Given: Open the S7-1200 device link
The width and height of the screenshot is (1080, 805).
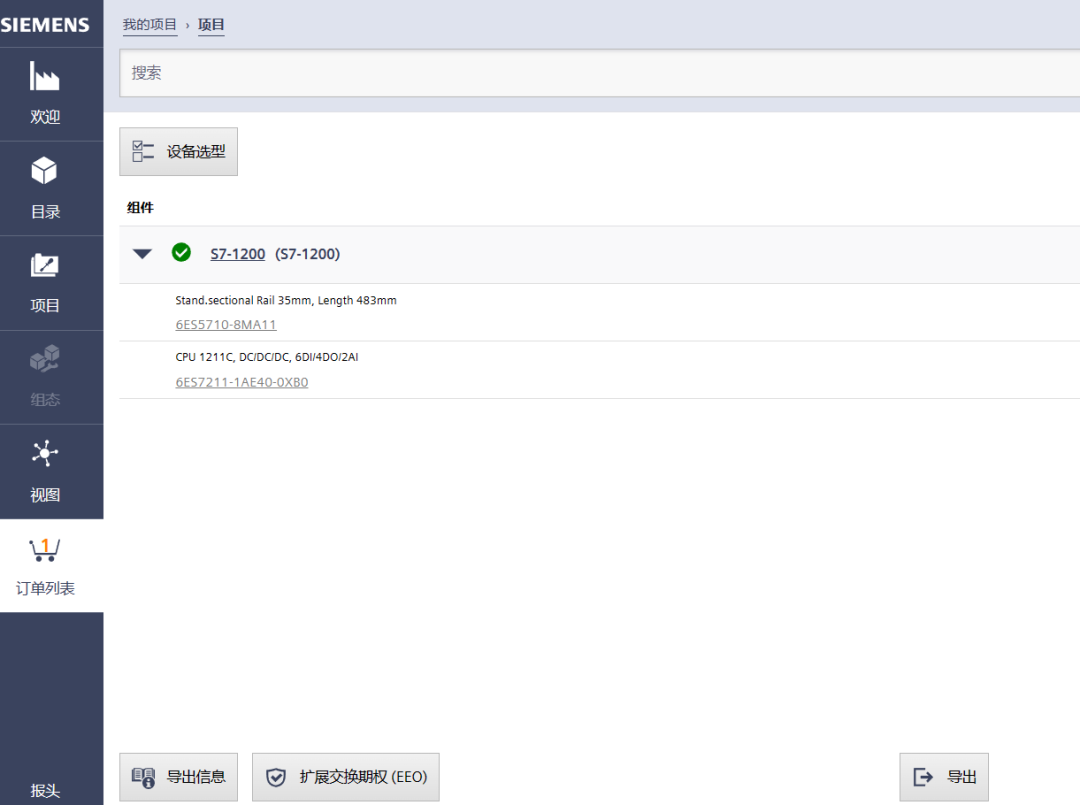Looking at the screenshot, I should [237, 254].
